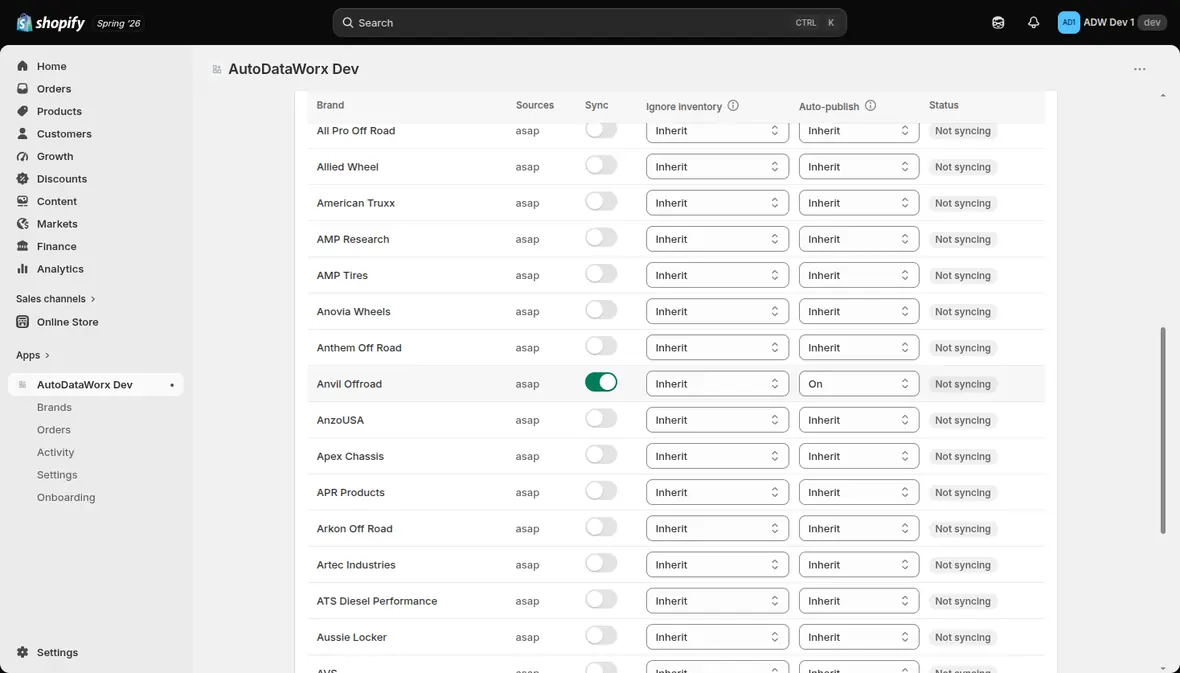Click the Status column header
The image size is (1180, 673).
tap(944, 105)
